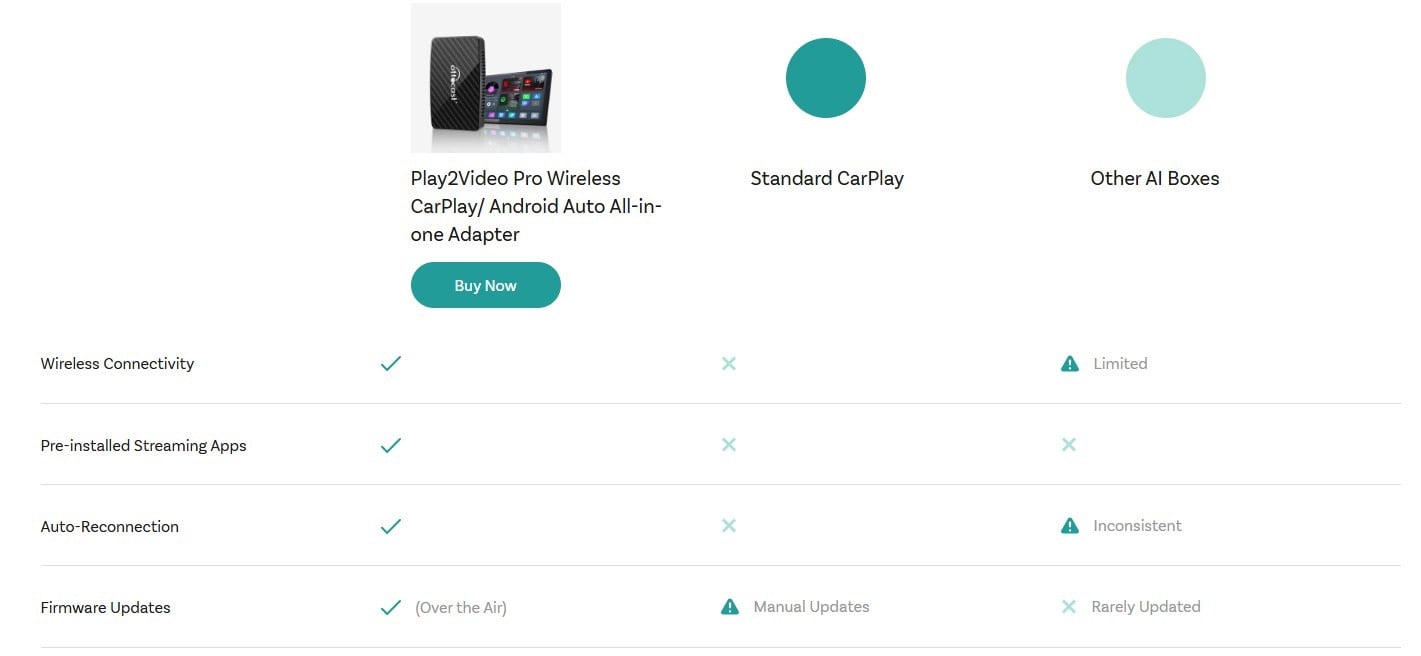Click Play2Video checkmark for Firmware Updates
This screenshot has width=1421, height=656.
pyautogui.click(x=391, y=607)
